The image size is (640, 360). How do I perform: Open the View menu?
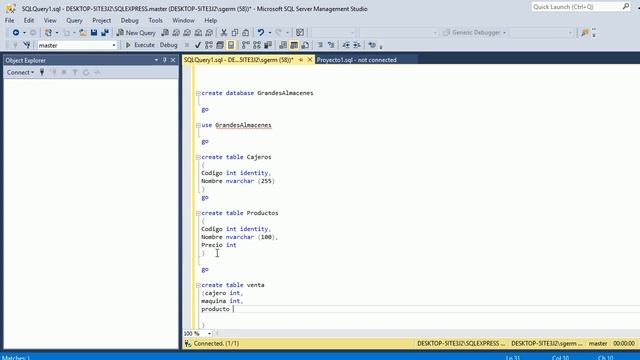point(50,20)
